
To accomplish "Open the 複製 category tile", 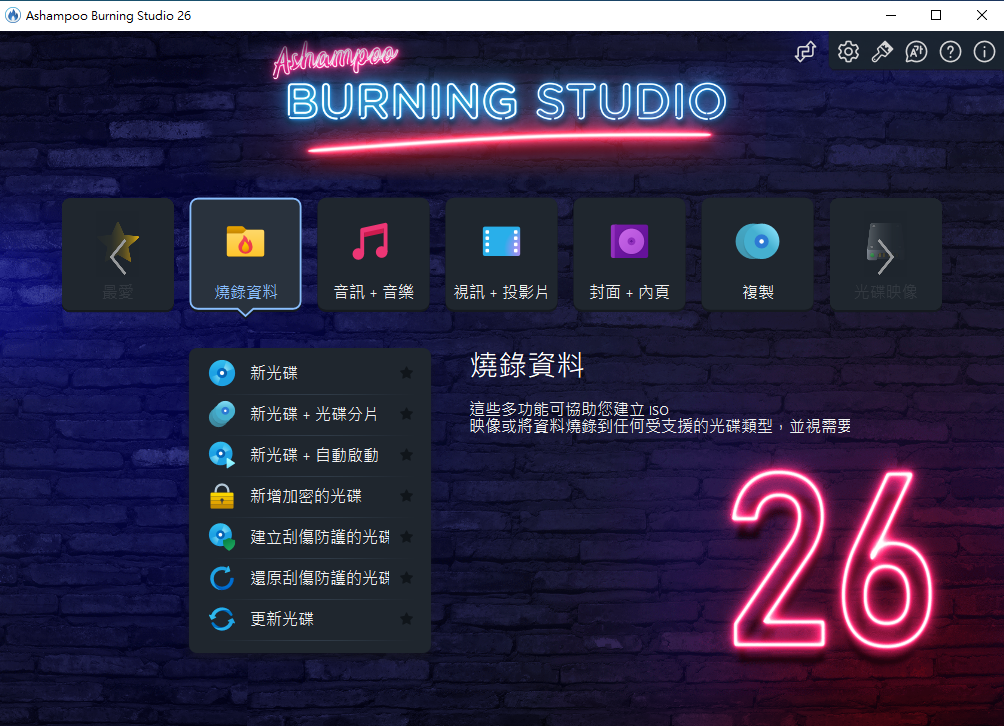I will click(757, 254).
